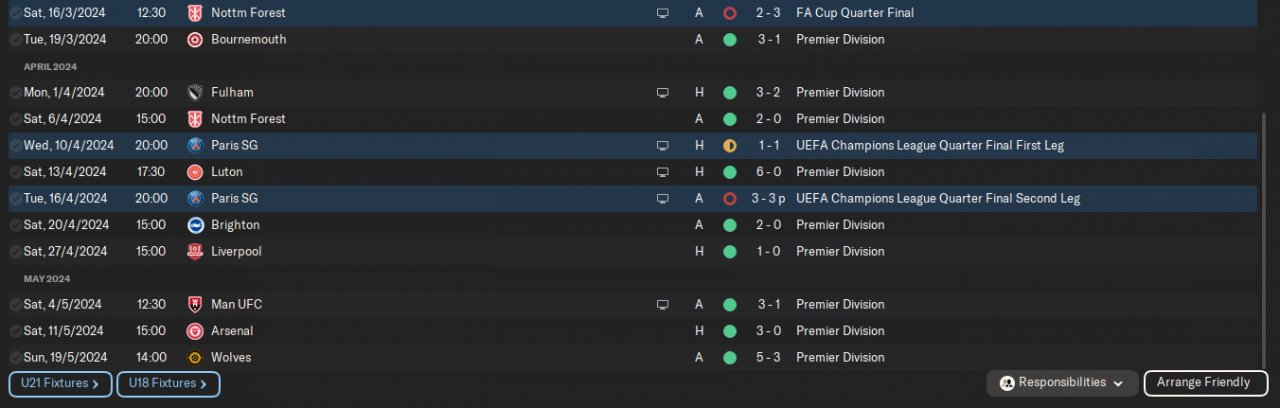The image size is (1280, 408).
Task: Open the Arsenal club name link
Action: 232,331
